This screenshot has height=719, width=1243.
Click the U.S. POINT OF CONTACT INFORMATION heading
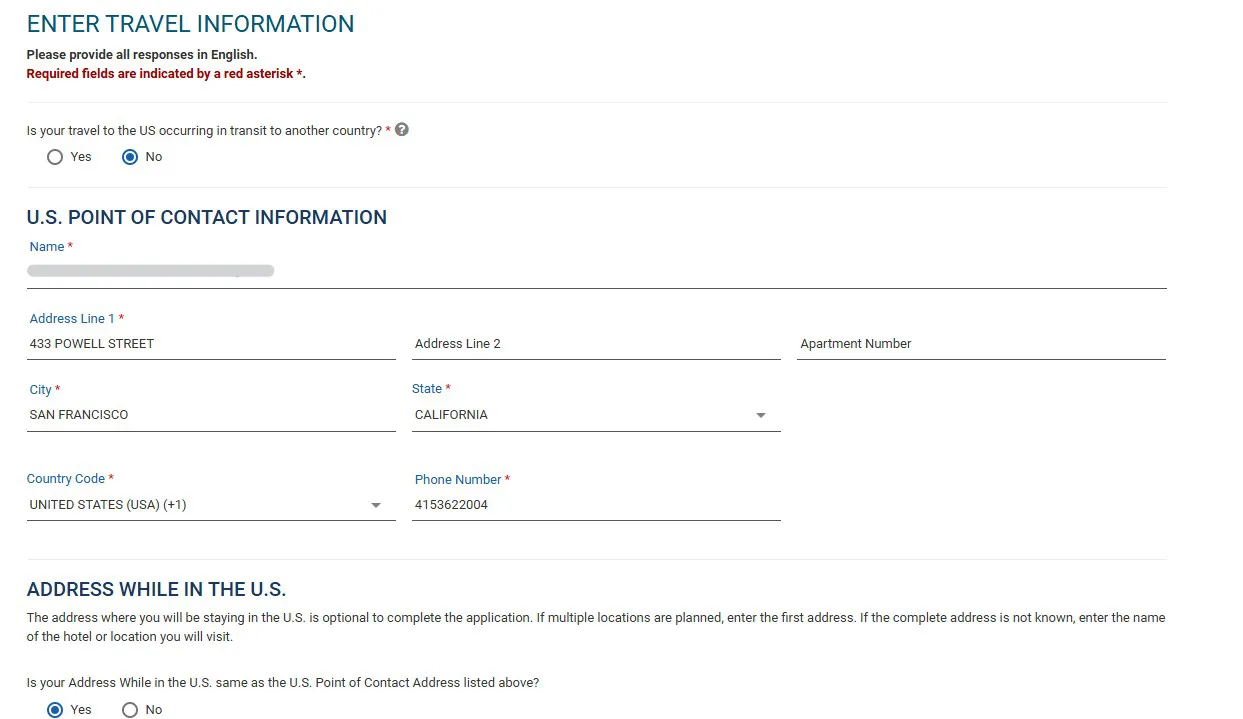206,217
